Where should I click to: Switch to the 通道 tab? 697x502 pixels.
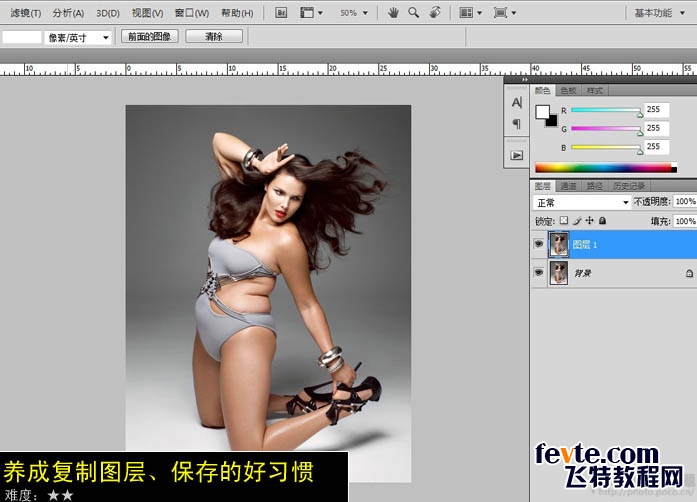click(568, 186)
